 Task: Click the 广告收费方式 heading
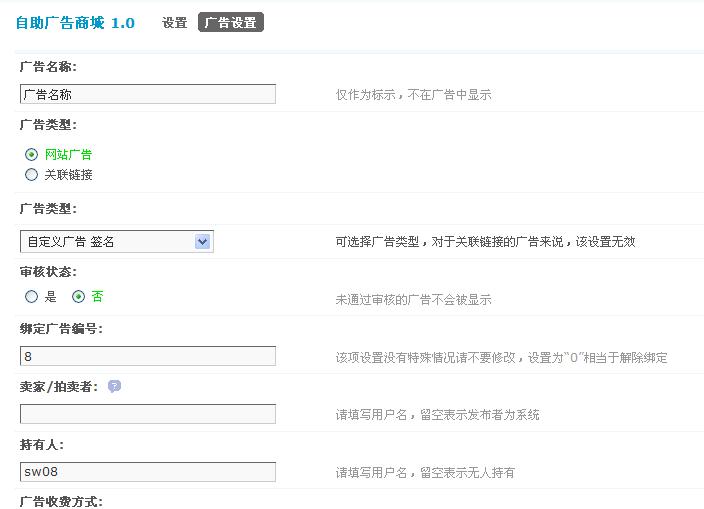point(61,501)
